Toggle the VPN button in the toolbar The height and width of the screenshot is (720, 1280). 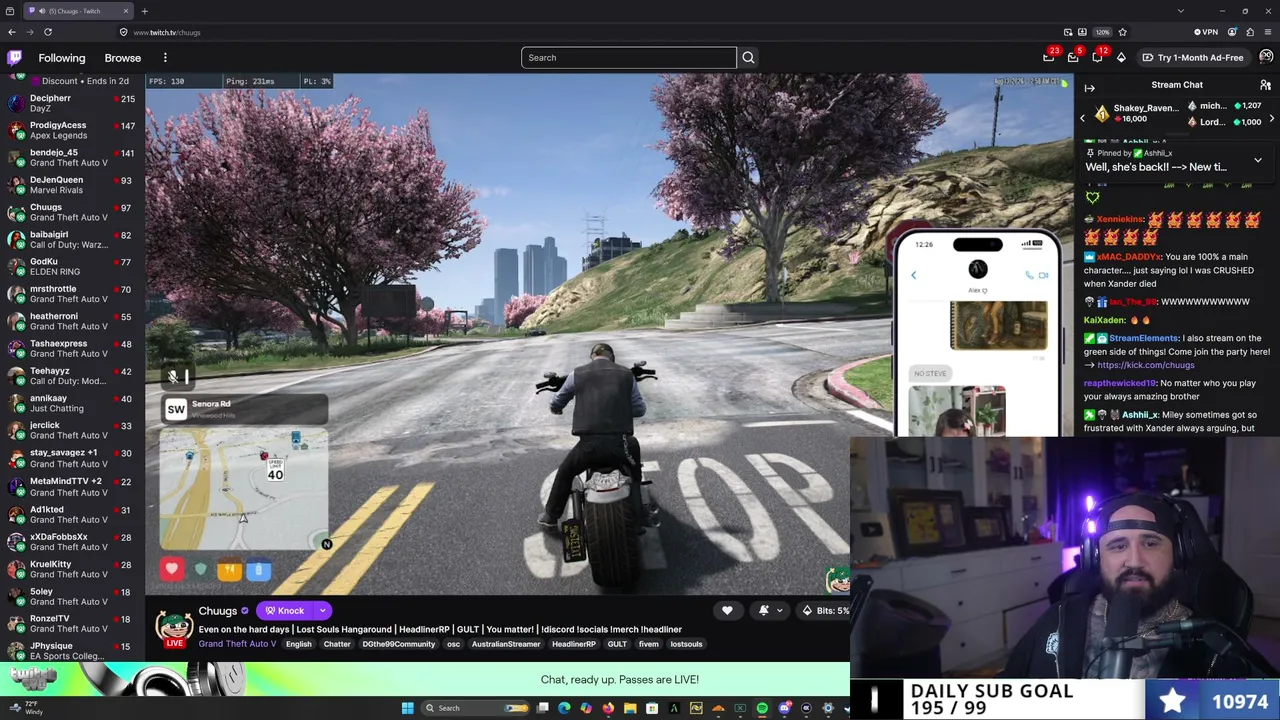(x=1205, y=32)
